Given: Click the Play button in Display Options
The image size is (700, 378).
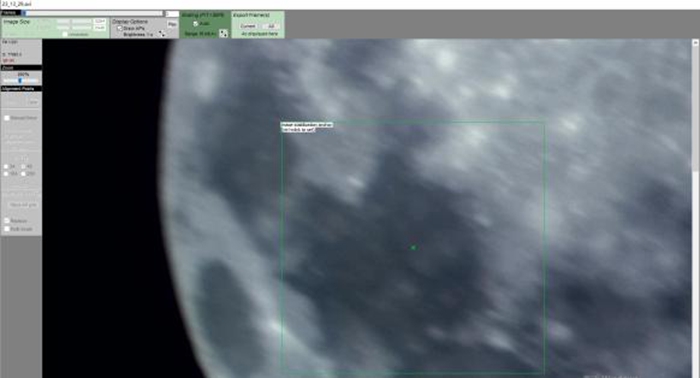Looking at the screenshot, I should 172,24.
